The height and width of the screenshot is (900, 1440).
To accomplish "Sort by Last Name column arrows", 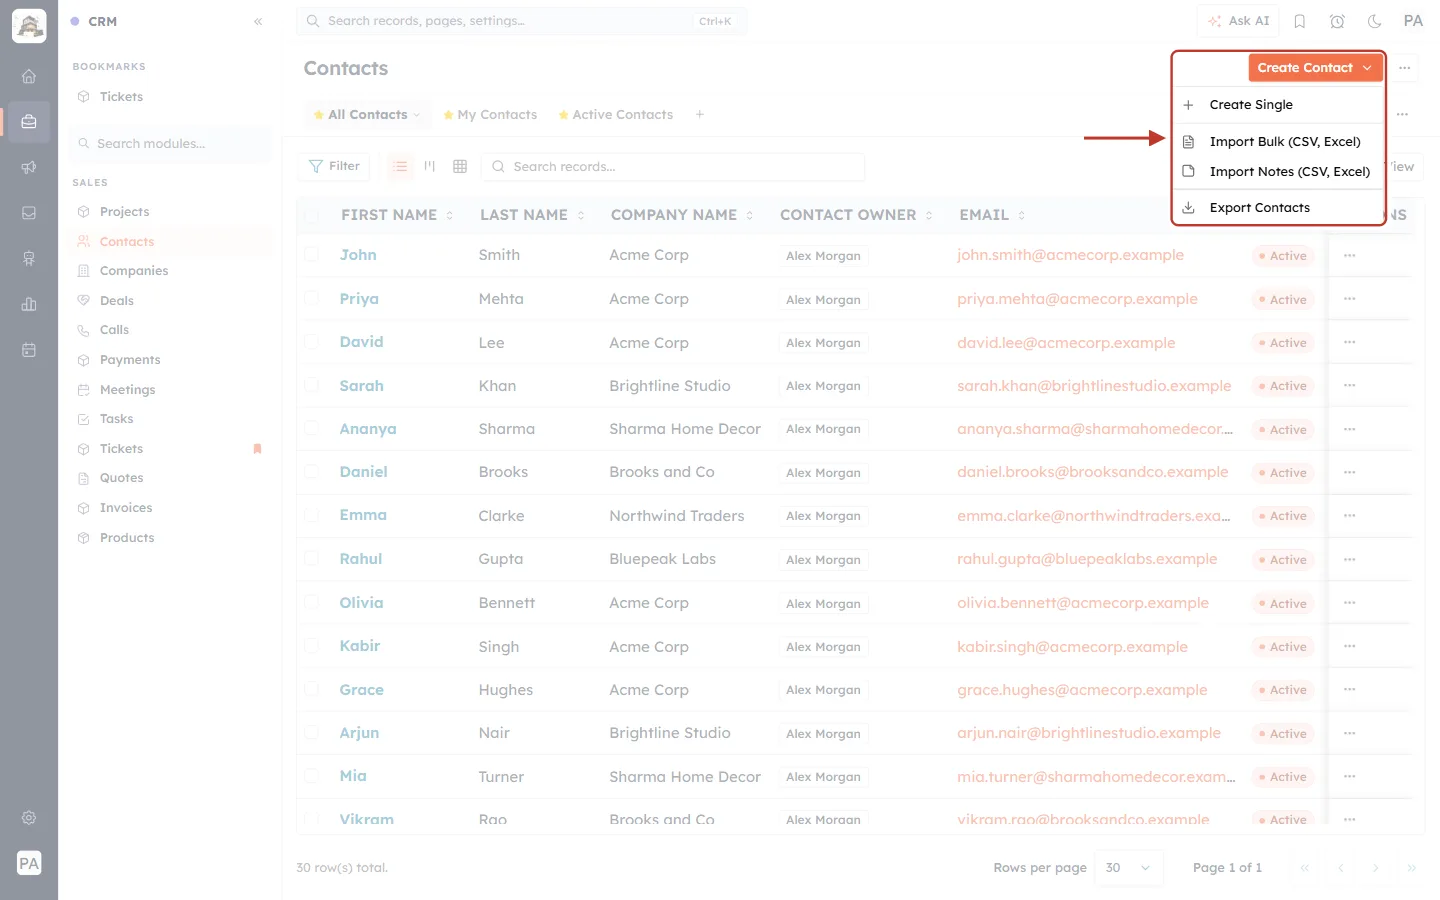I will 581,215.
